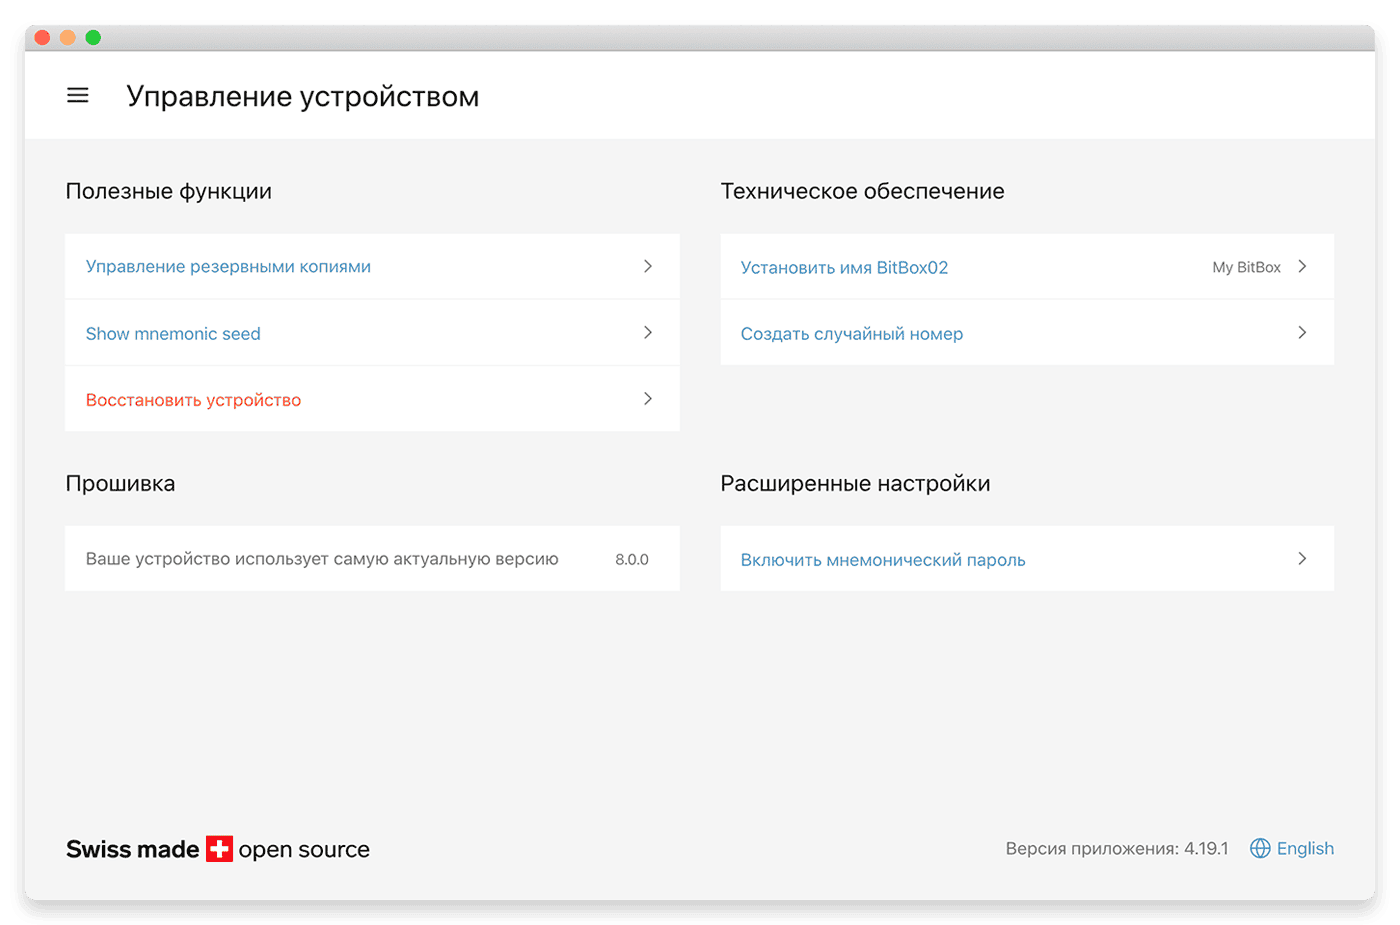Open Show mnemonic seed option
1400x925 pixels.
tap(372, 333)
